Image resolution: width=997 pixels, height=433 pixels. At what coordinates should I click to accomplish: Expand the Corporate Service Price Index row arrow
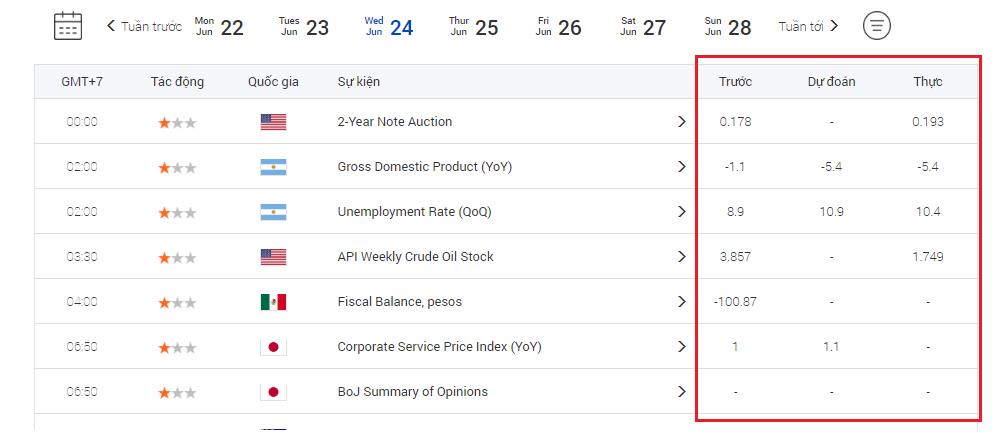click(682, 347)
